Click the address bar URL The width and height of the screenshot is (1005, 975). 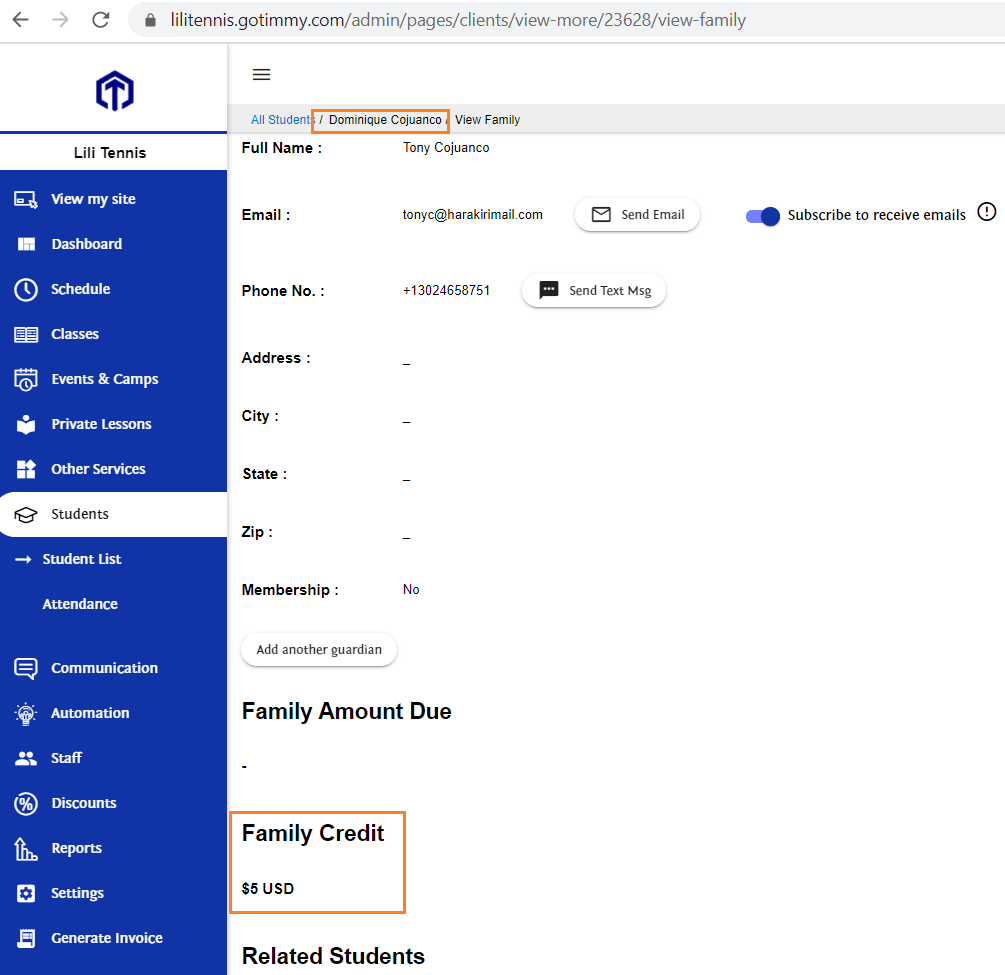[458, 21]
